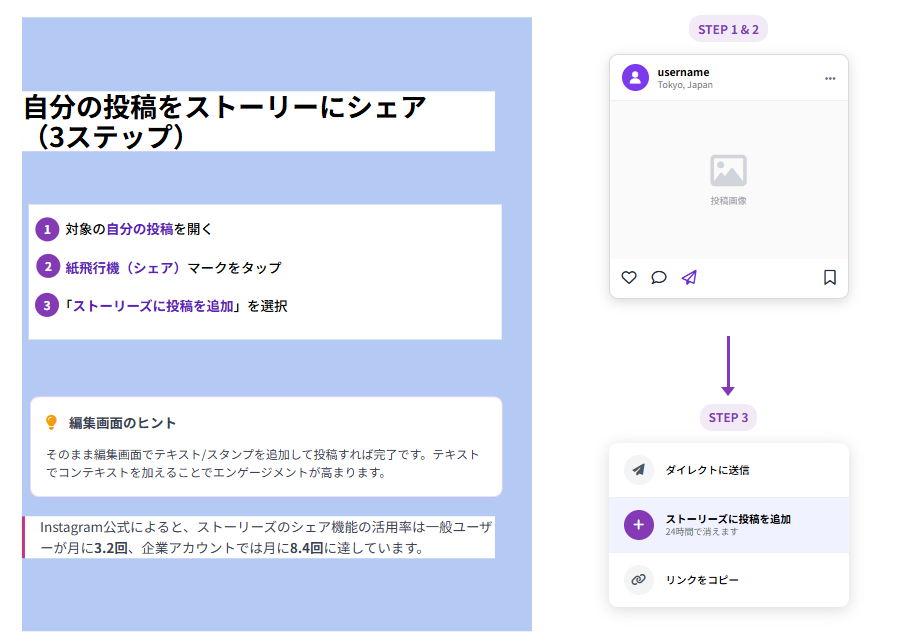Click the username text in post header

[683, 72]
